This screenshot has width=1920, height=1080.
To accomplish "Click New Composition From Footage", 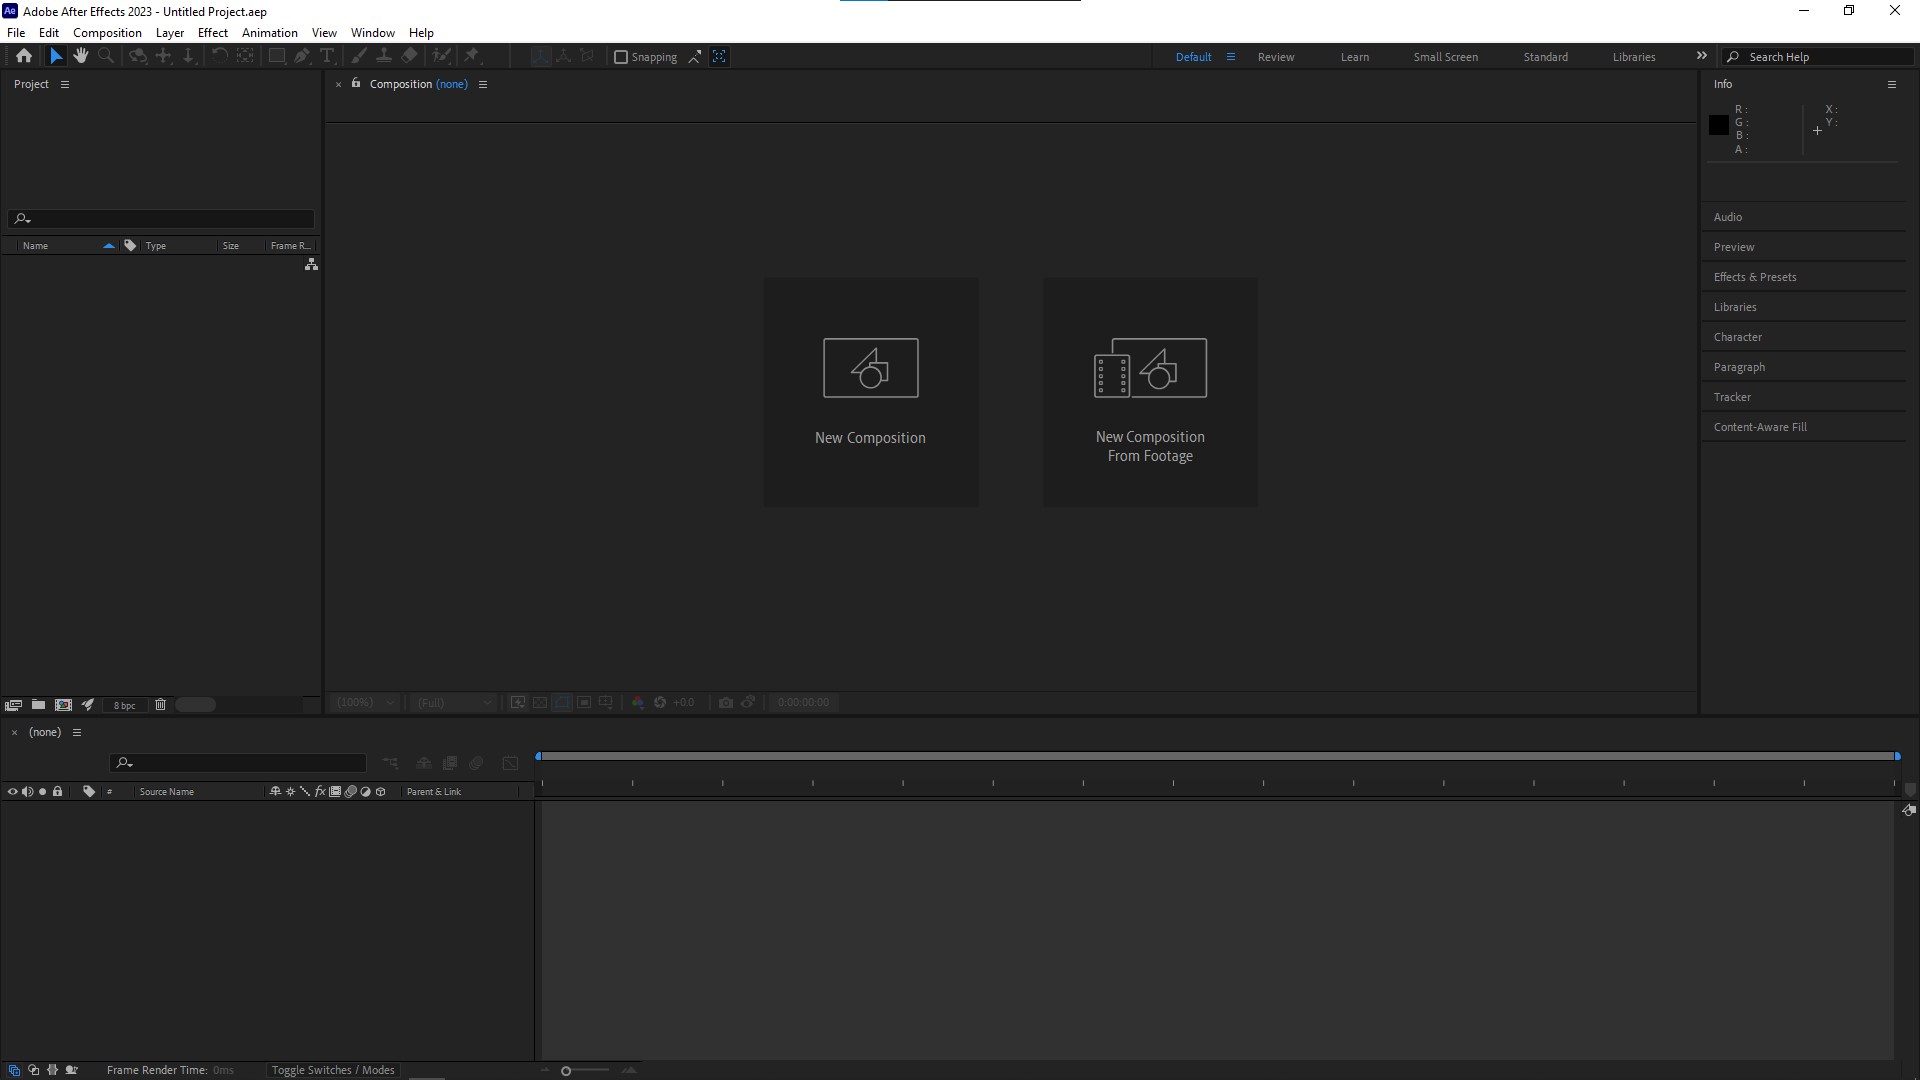I will [1150, 392].
